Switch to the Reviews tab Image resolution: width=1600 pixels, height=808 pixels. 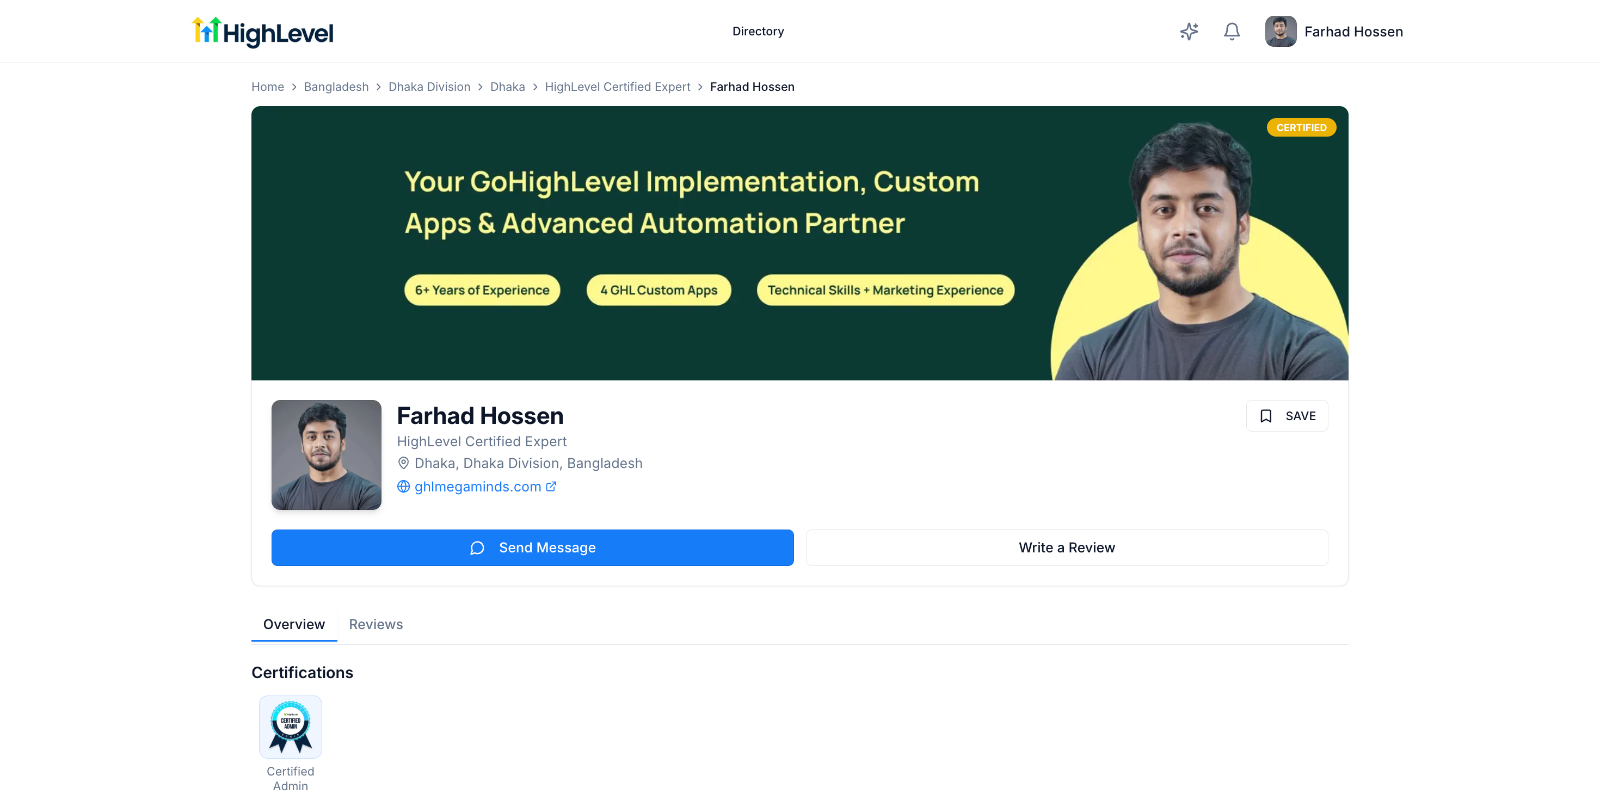[376, 624]
